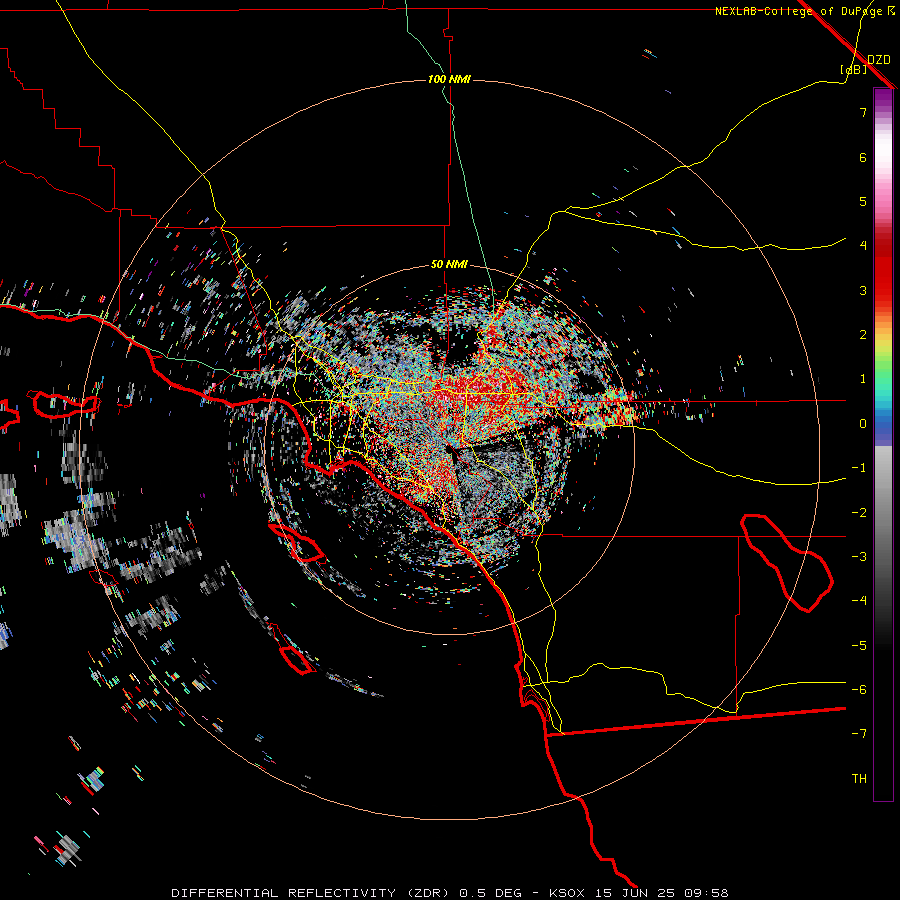
Task: Click the -1 dB label on color scale
Action: tap(859, 468)
